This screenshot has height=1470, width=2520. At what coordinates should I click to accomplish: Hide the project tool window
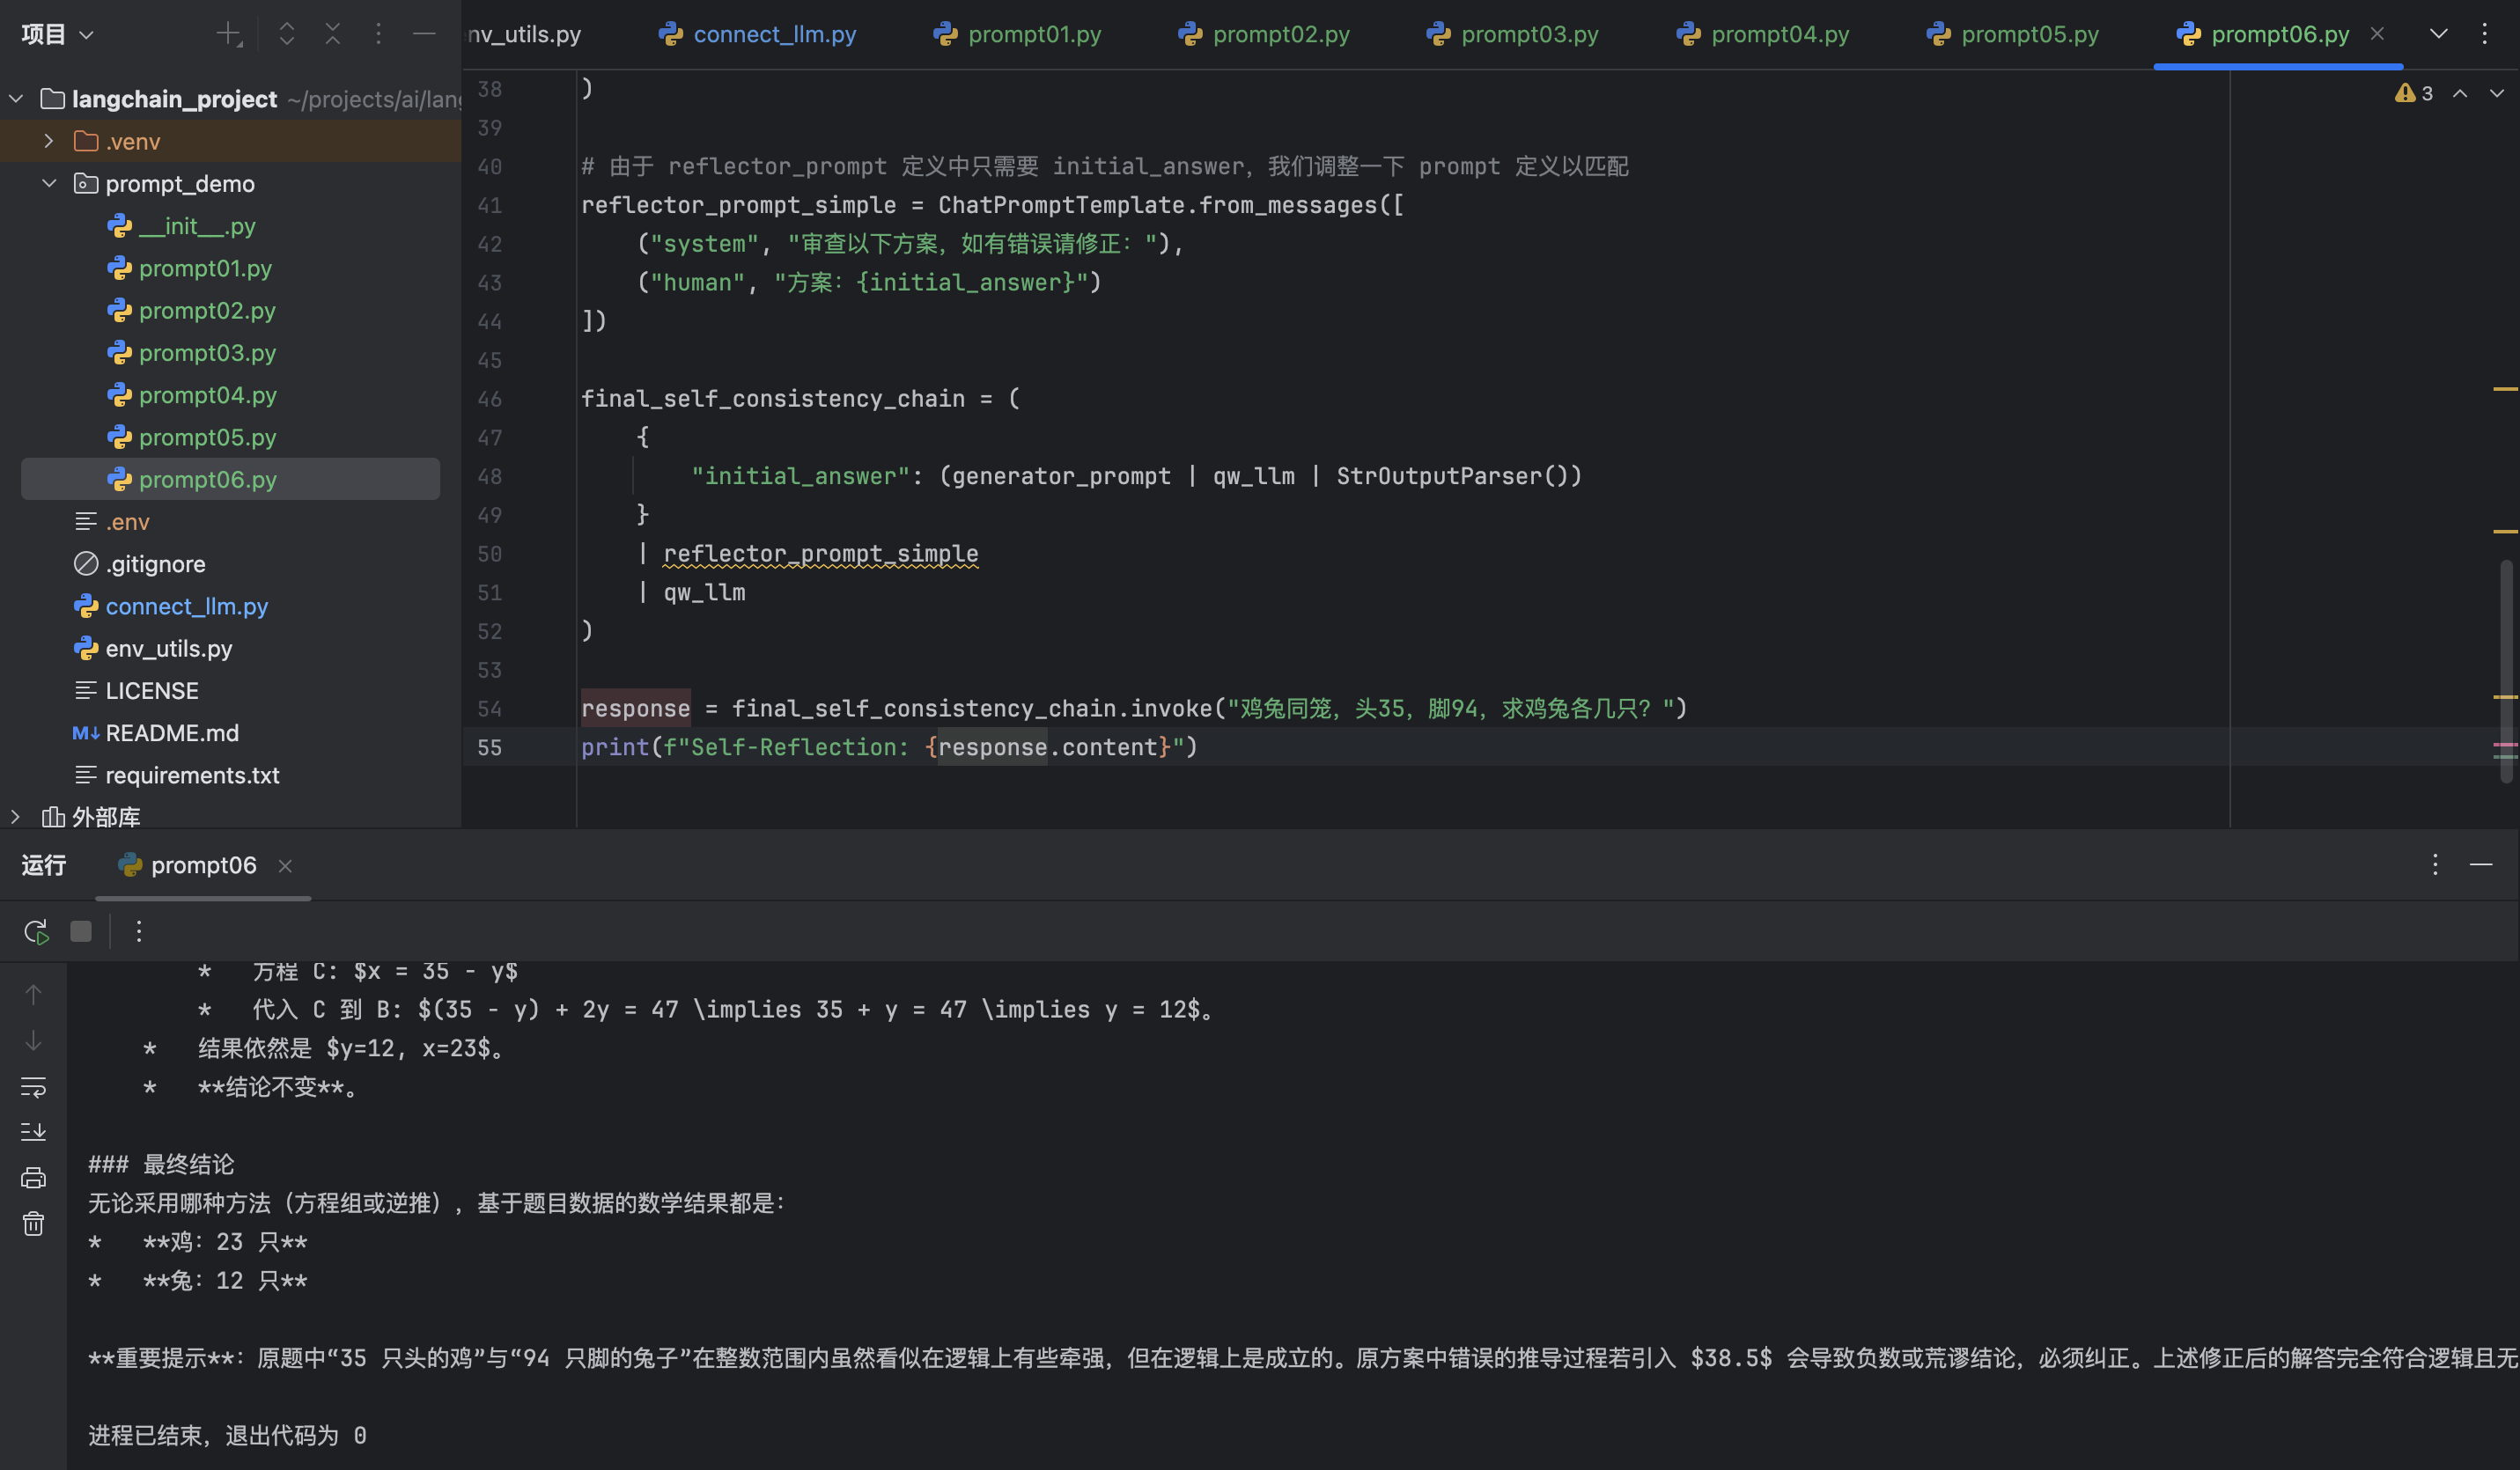[424, 34]
